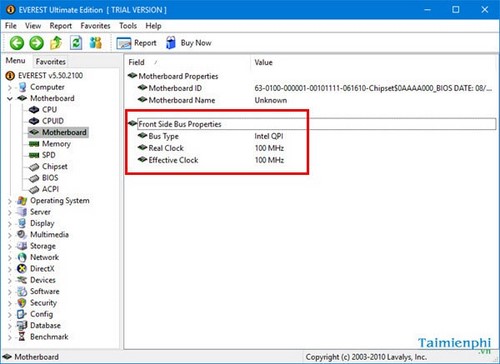Viewport: 500px width, 364px height.
Task: Click the Unknown motherboard name value
Action: click(271, 100)
